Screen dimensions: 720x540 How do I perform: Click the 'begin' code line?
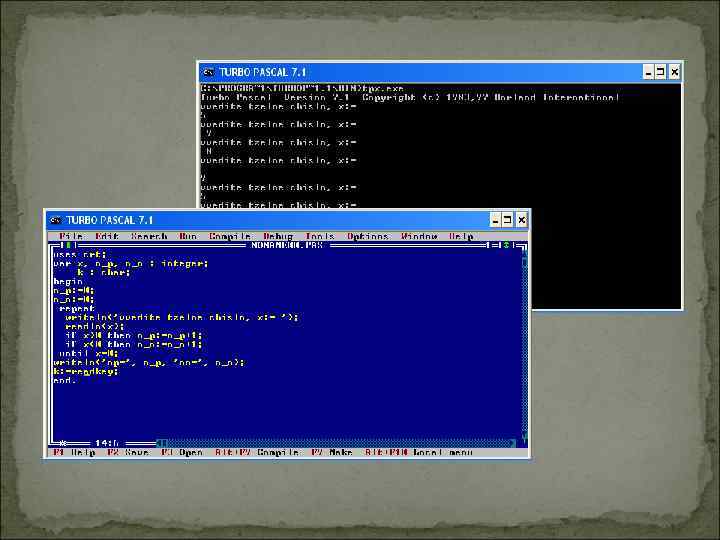[68, 281]
